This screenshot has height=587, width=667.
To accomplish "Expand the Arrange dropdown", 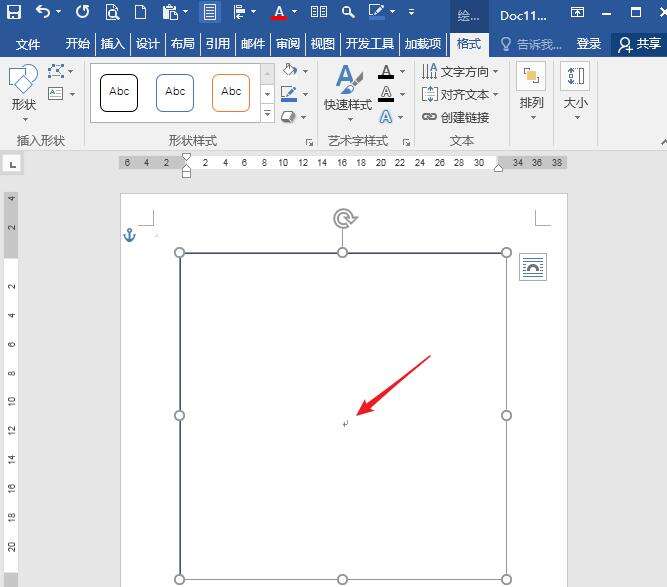I will click(x=531, y=91).
